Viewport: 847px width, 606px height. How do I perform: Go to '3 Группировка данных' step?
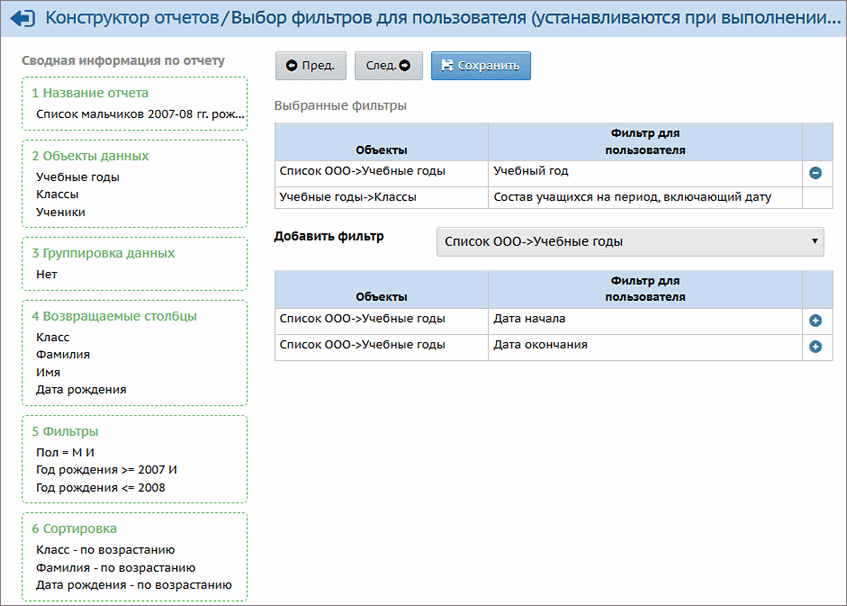(102, 253)
